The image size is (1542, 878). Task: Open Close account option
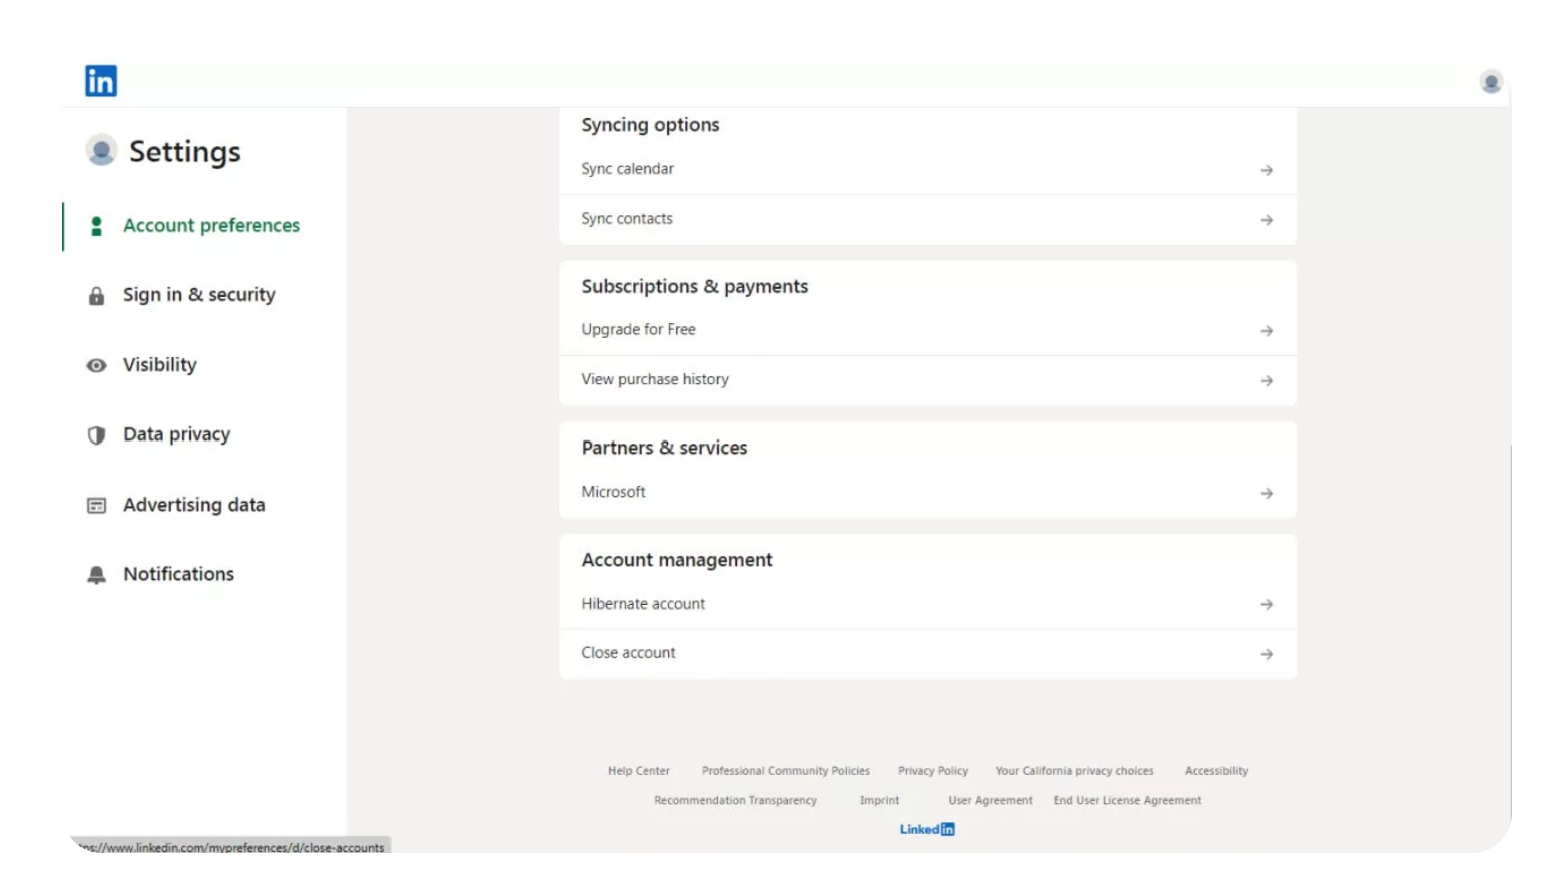628,653
